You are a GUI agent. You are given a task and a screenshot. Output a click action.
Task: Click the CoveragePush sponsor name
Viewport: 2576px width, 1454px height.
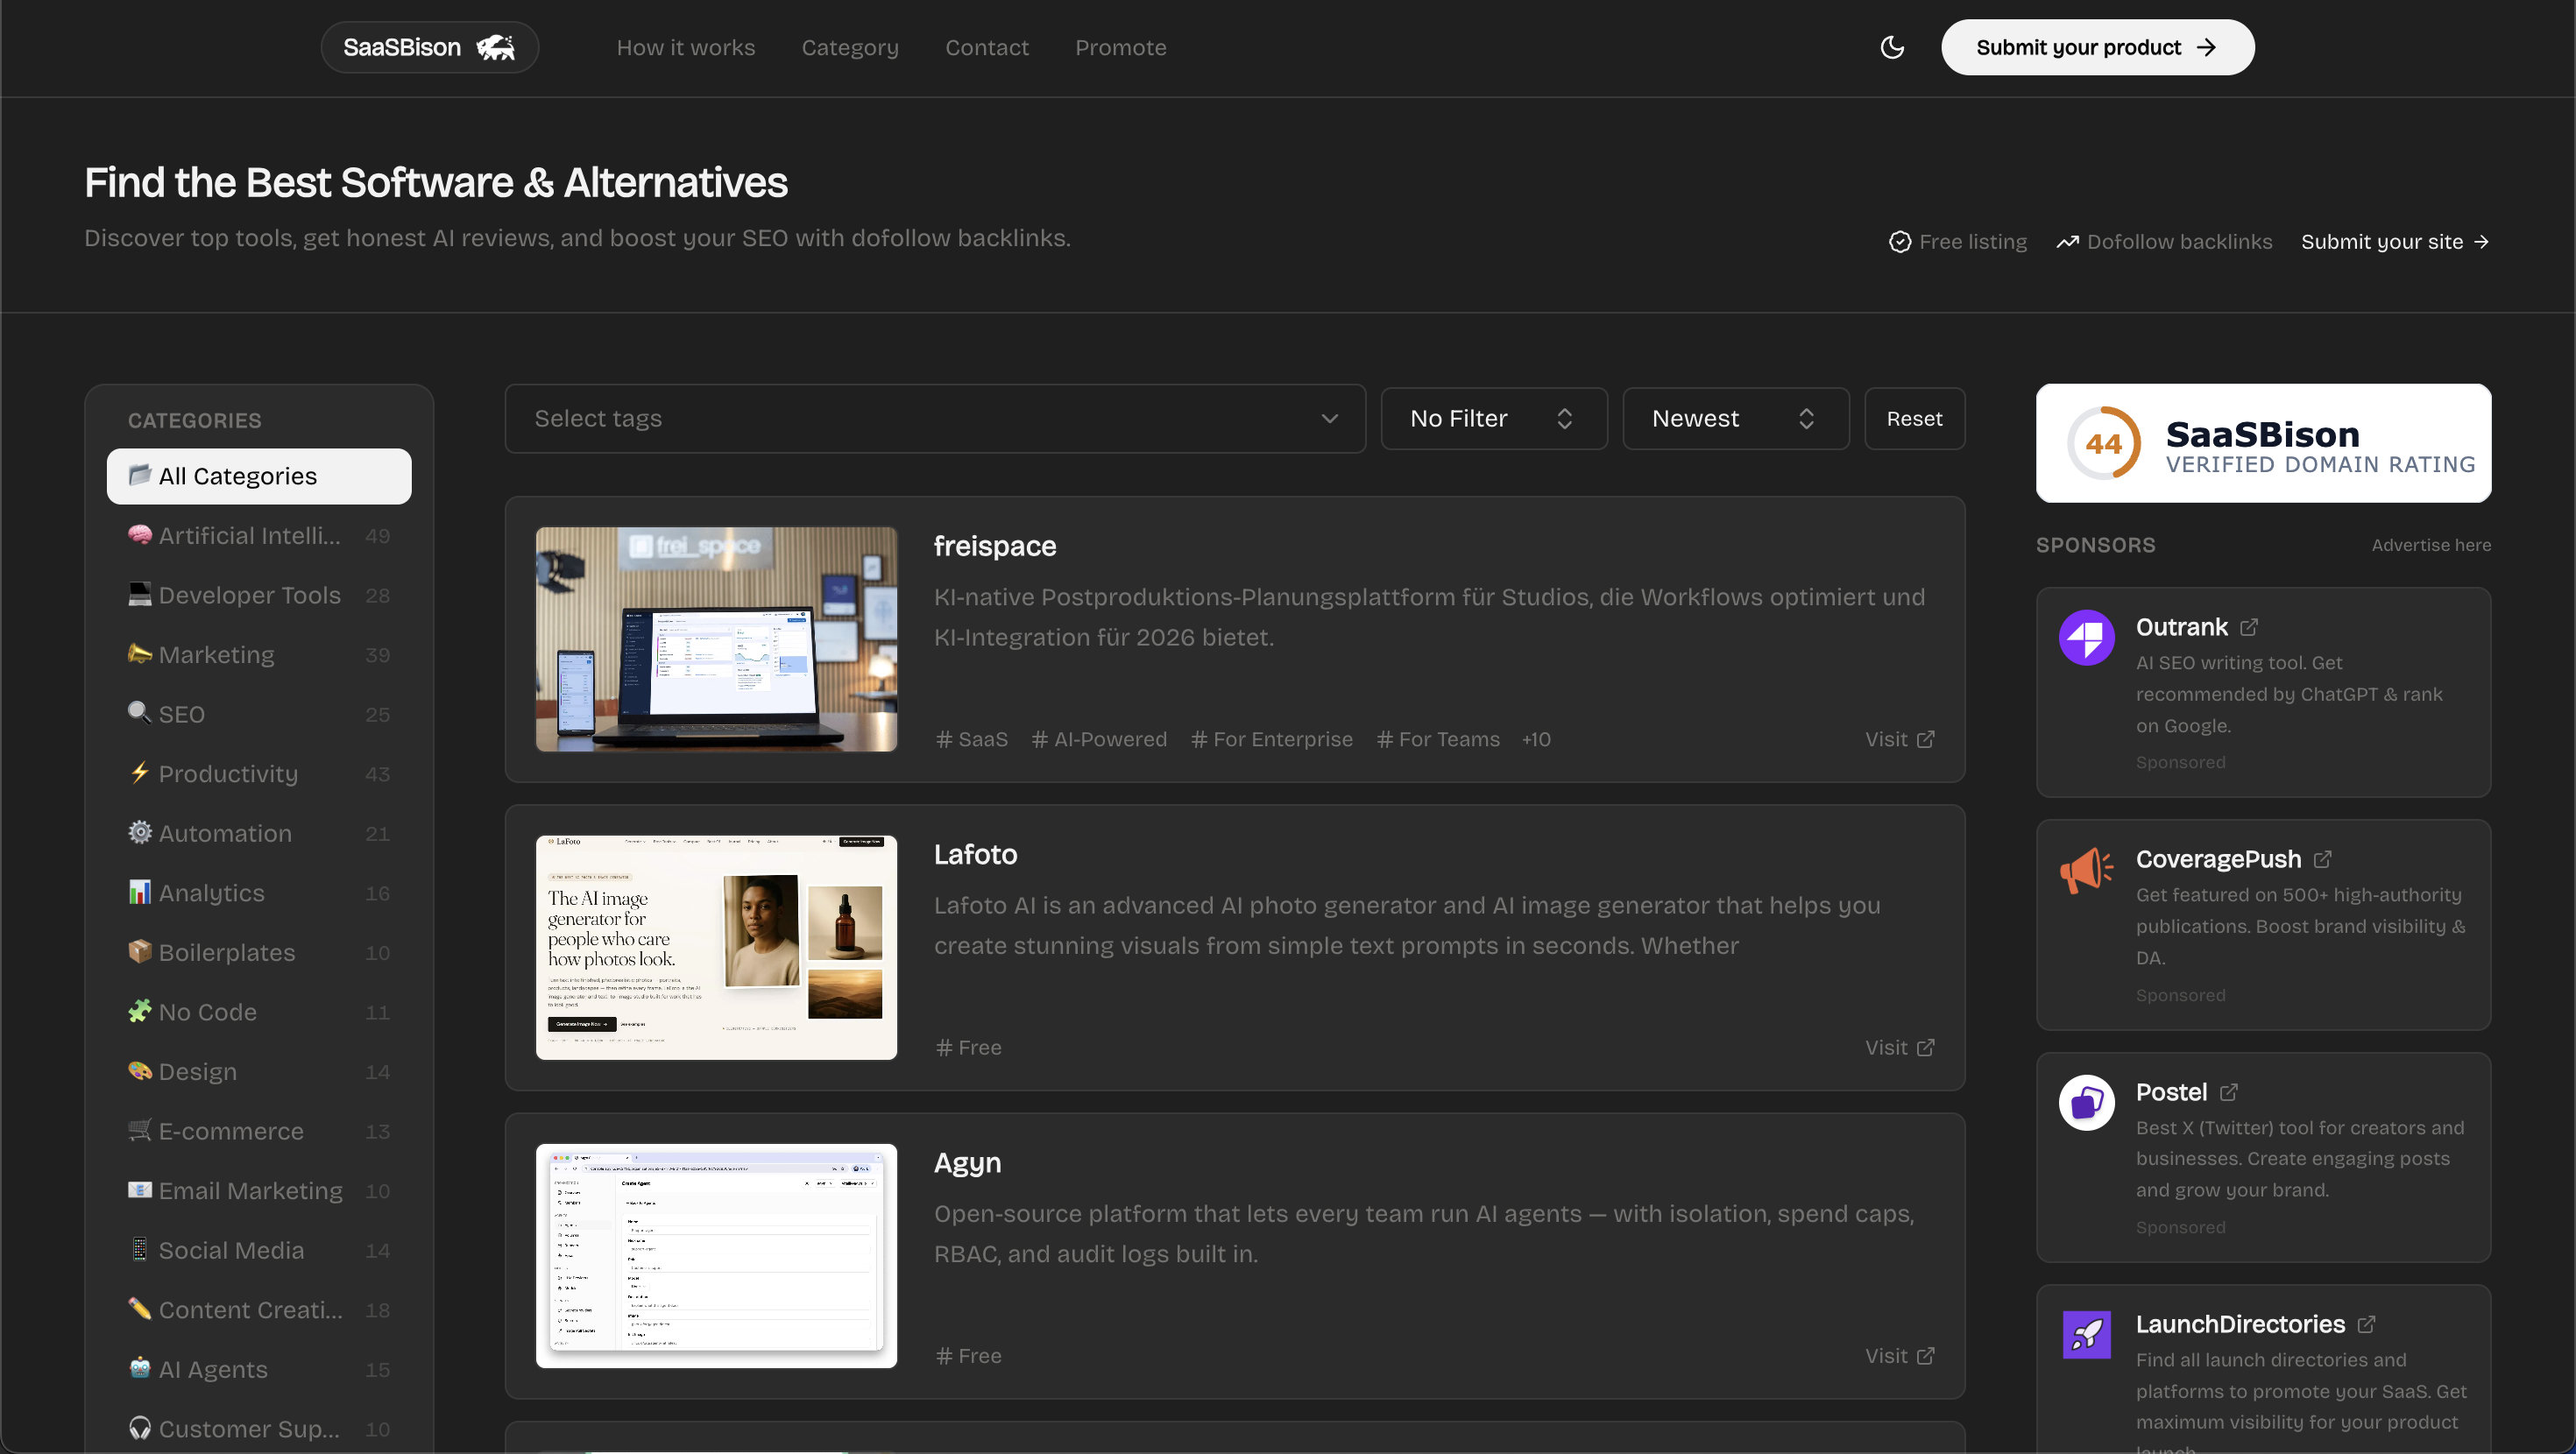pyautogui.click(x=2218, y=859)
